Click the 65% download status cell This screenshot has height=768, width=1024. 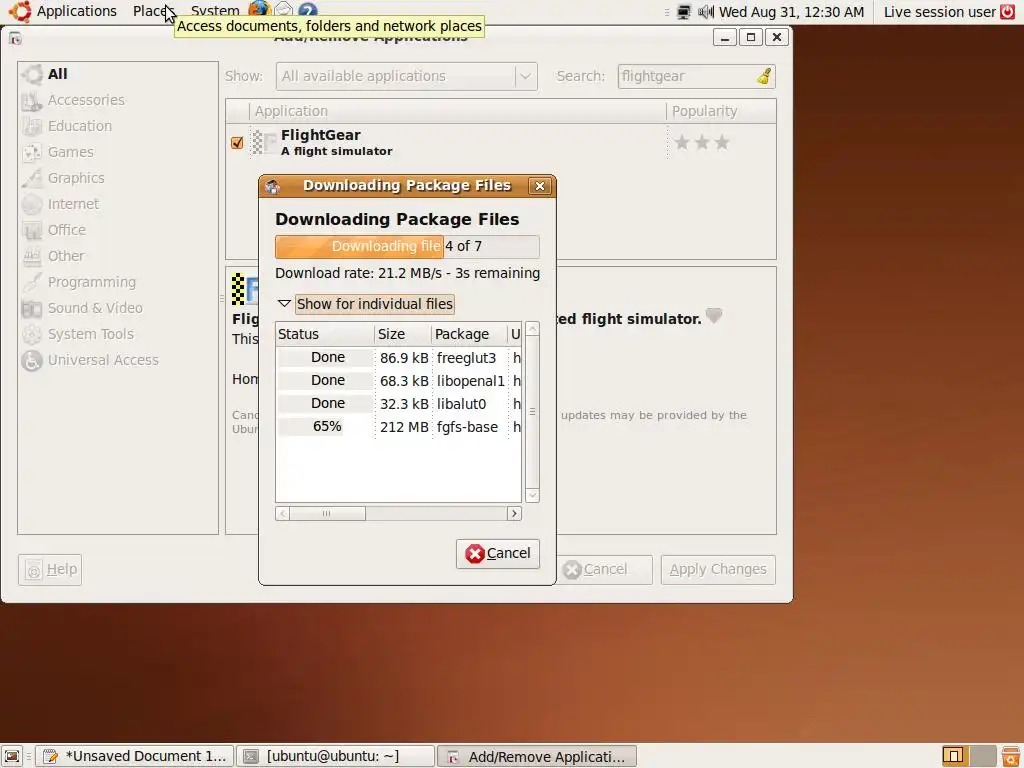click(327, 427)
